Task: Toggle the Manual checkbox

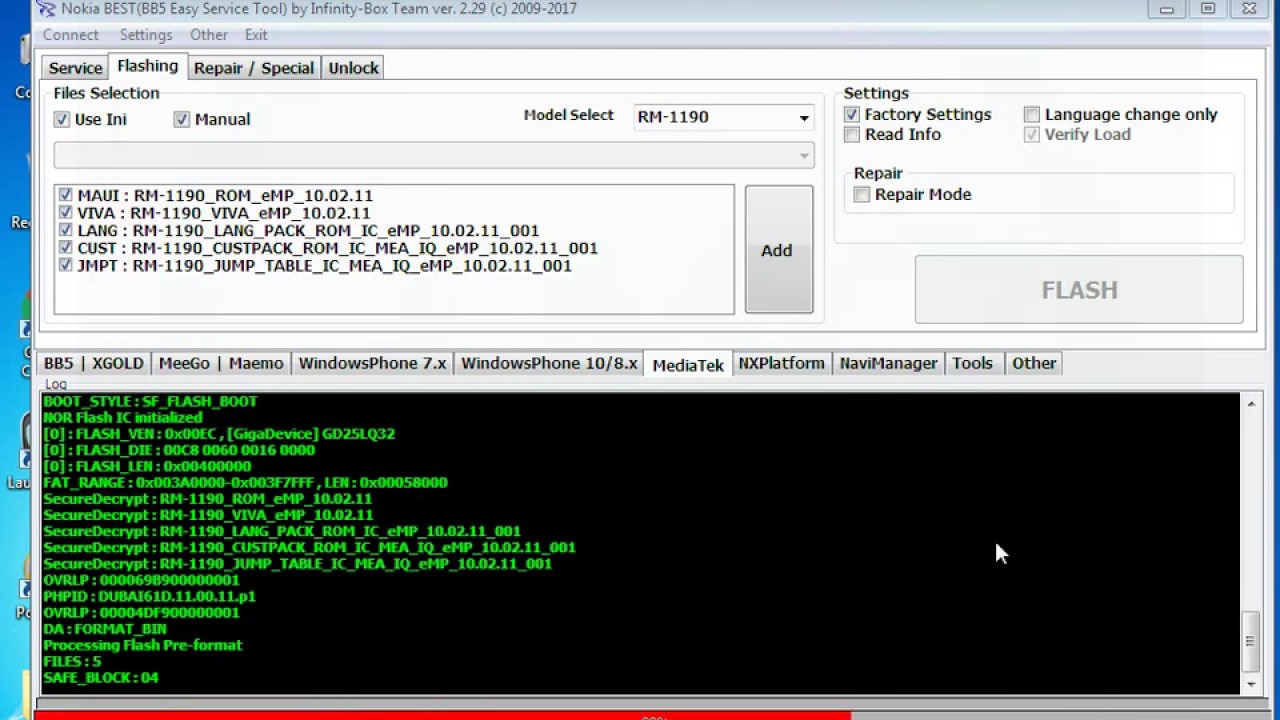Action: 181,119
